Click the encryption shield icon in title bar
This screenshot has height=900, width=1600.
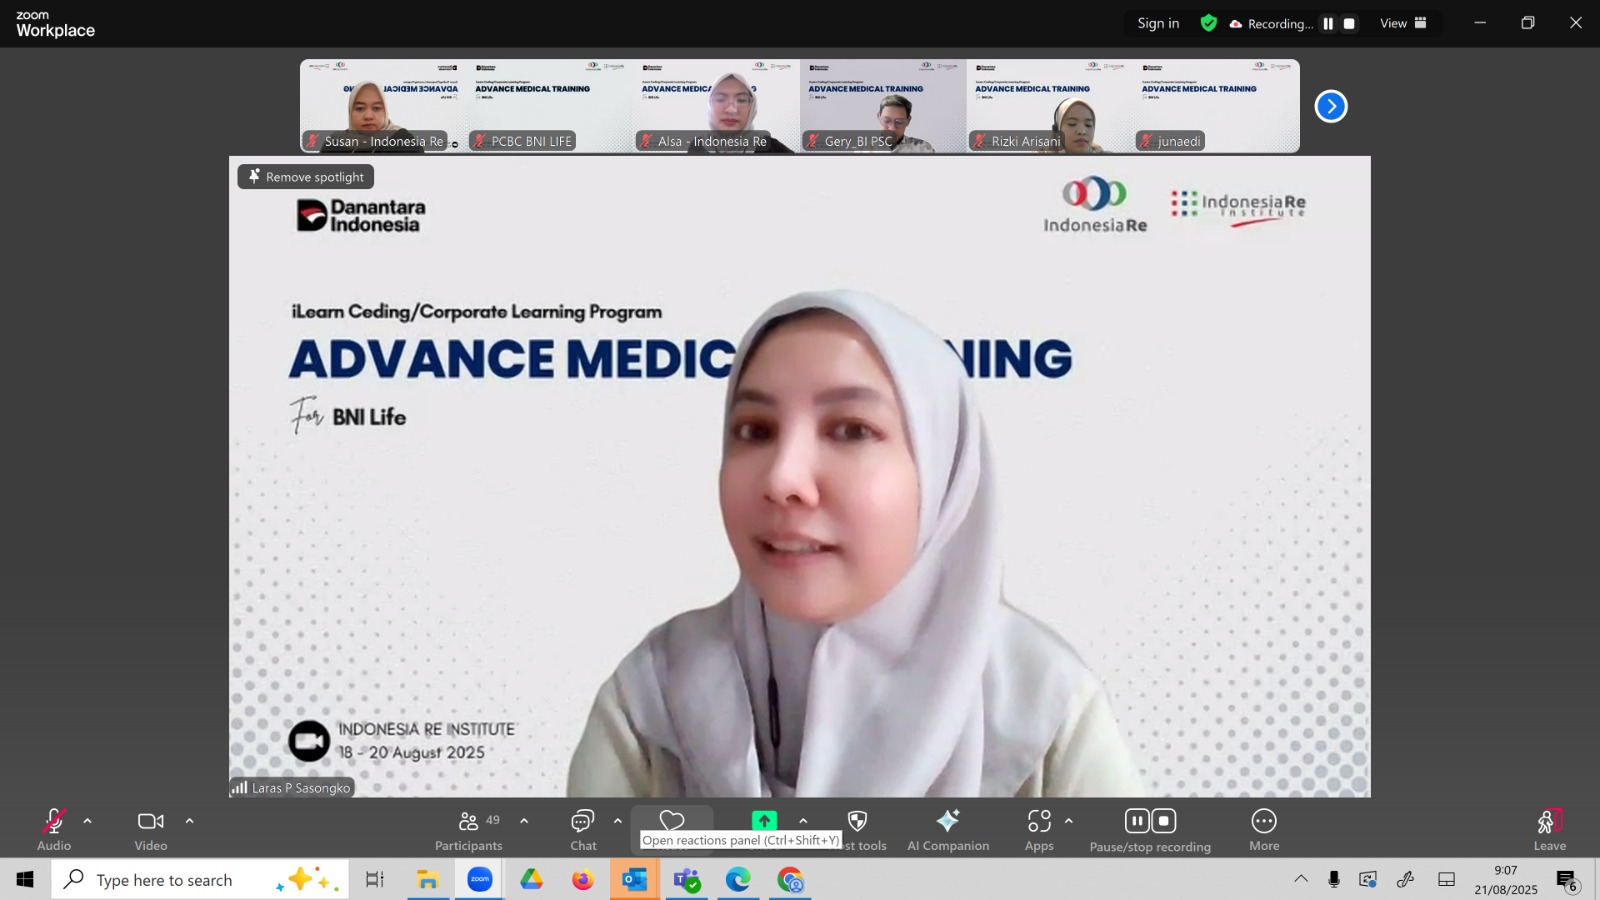pyautogui.click(x=1209, y=23)
